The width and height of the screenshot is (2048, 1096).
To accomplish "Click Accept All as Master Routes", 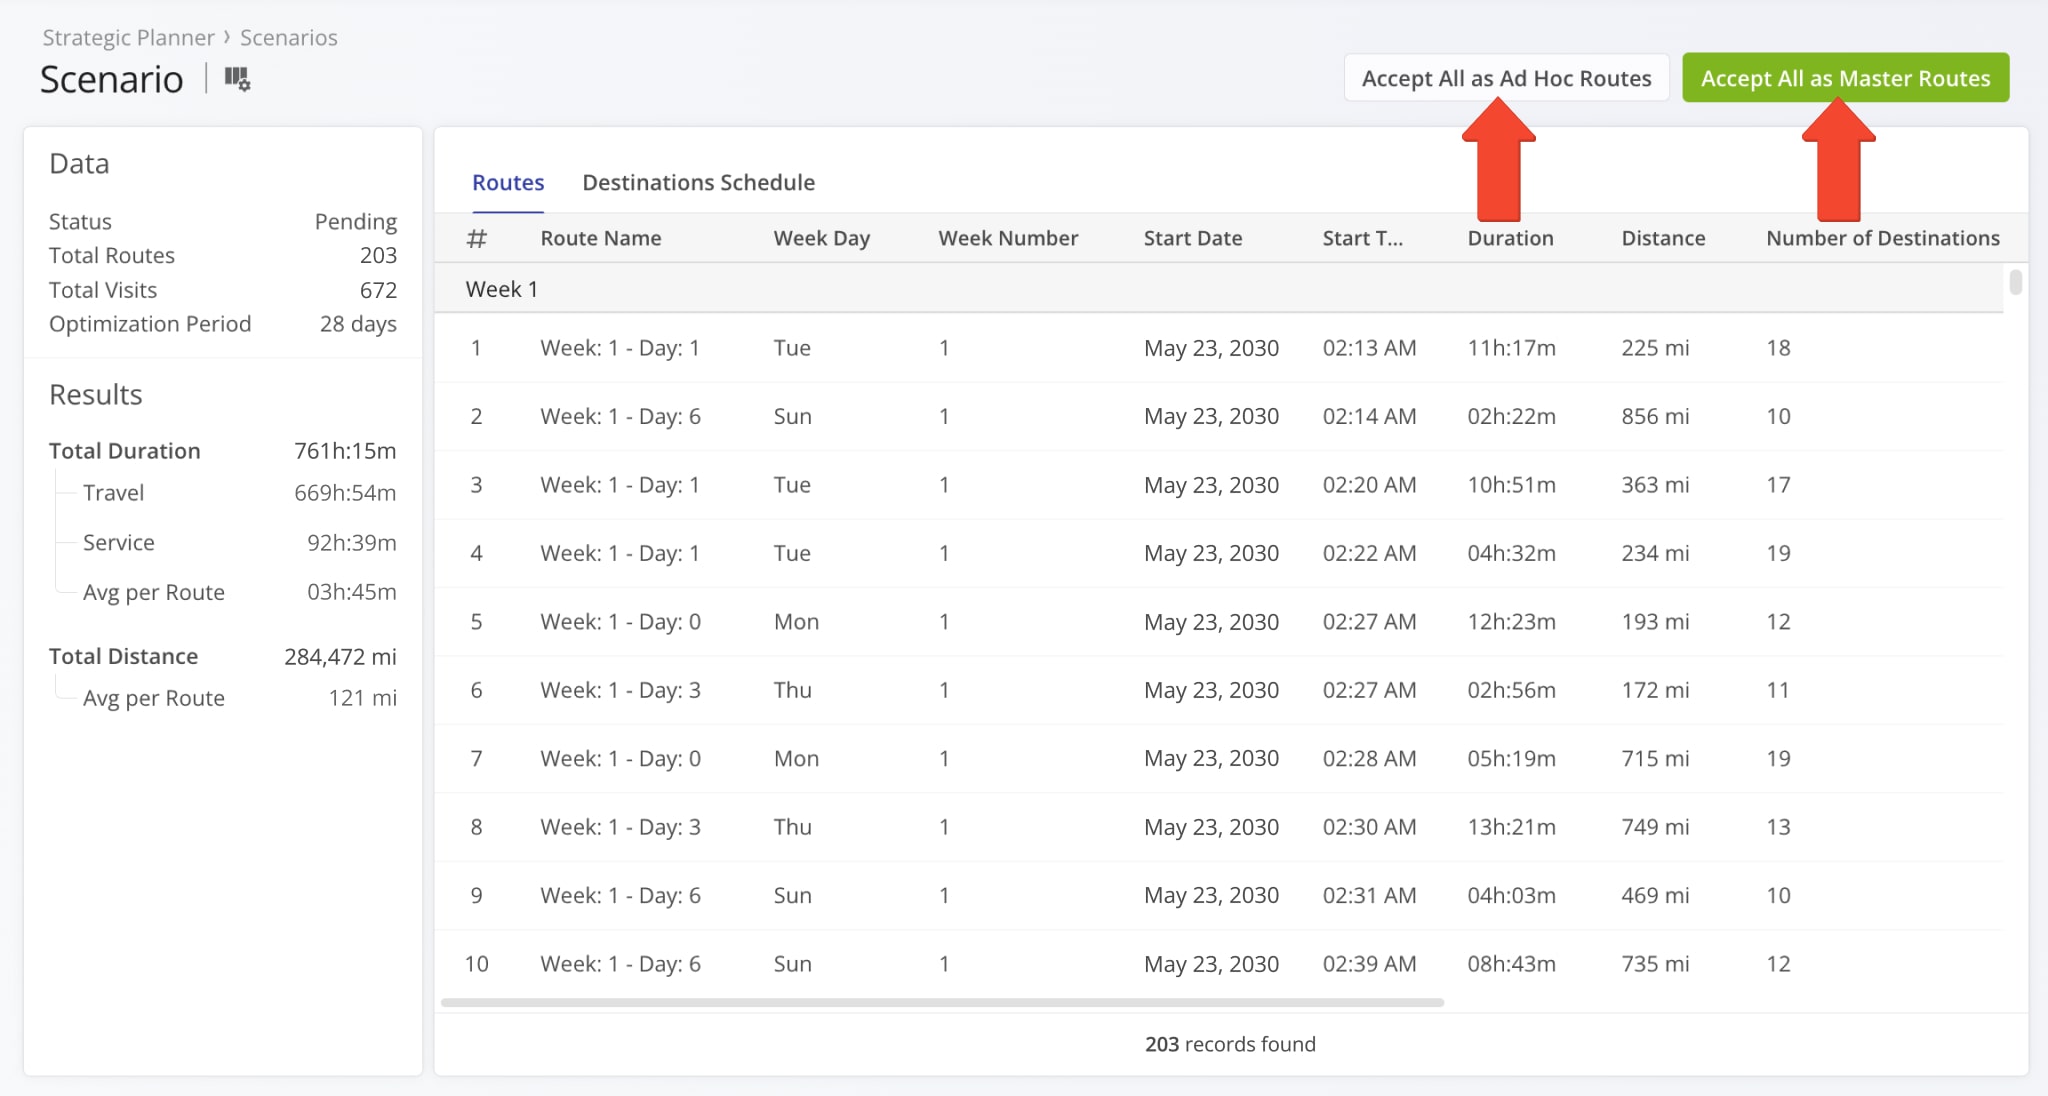I will click(x=1845, y=78).
